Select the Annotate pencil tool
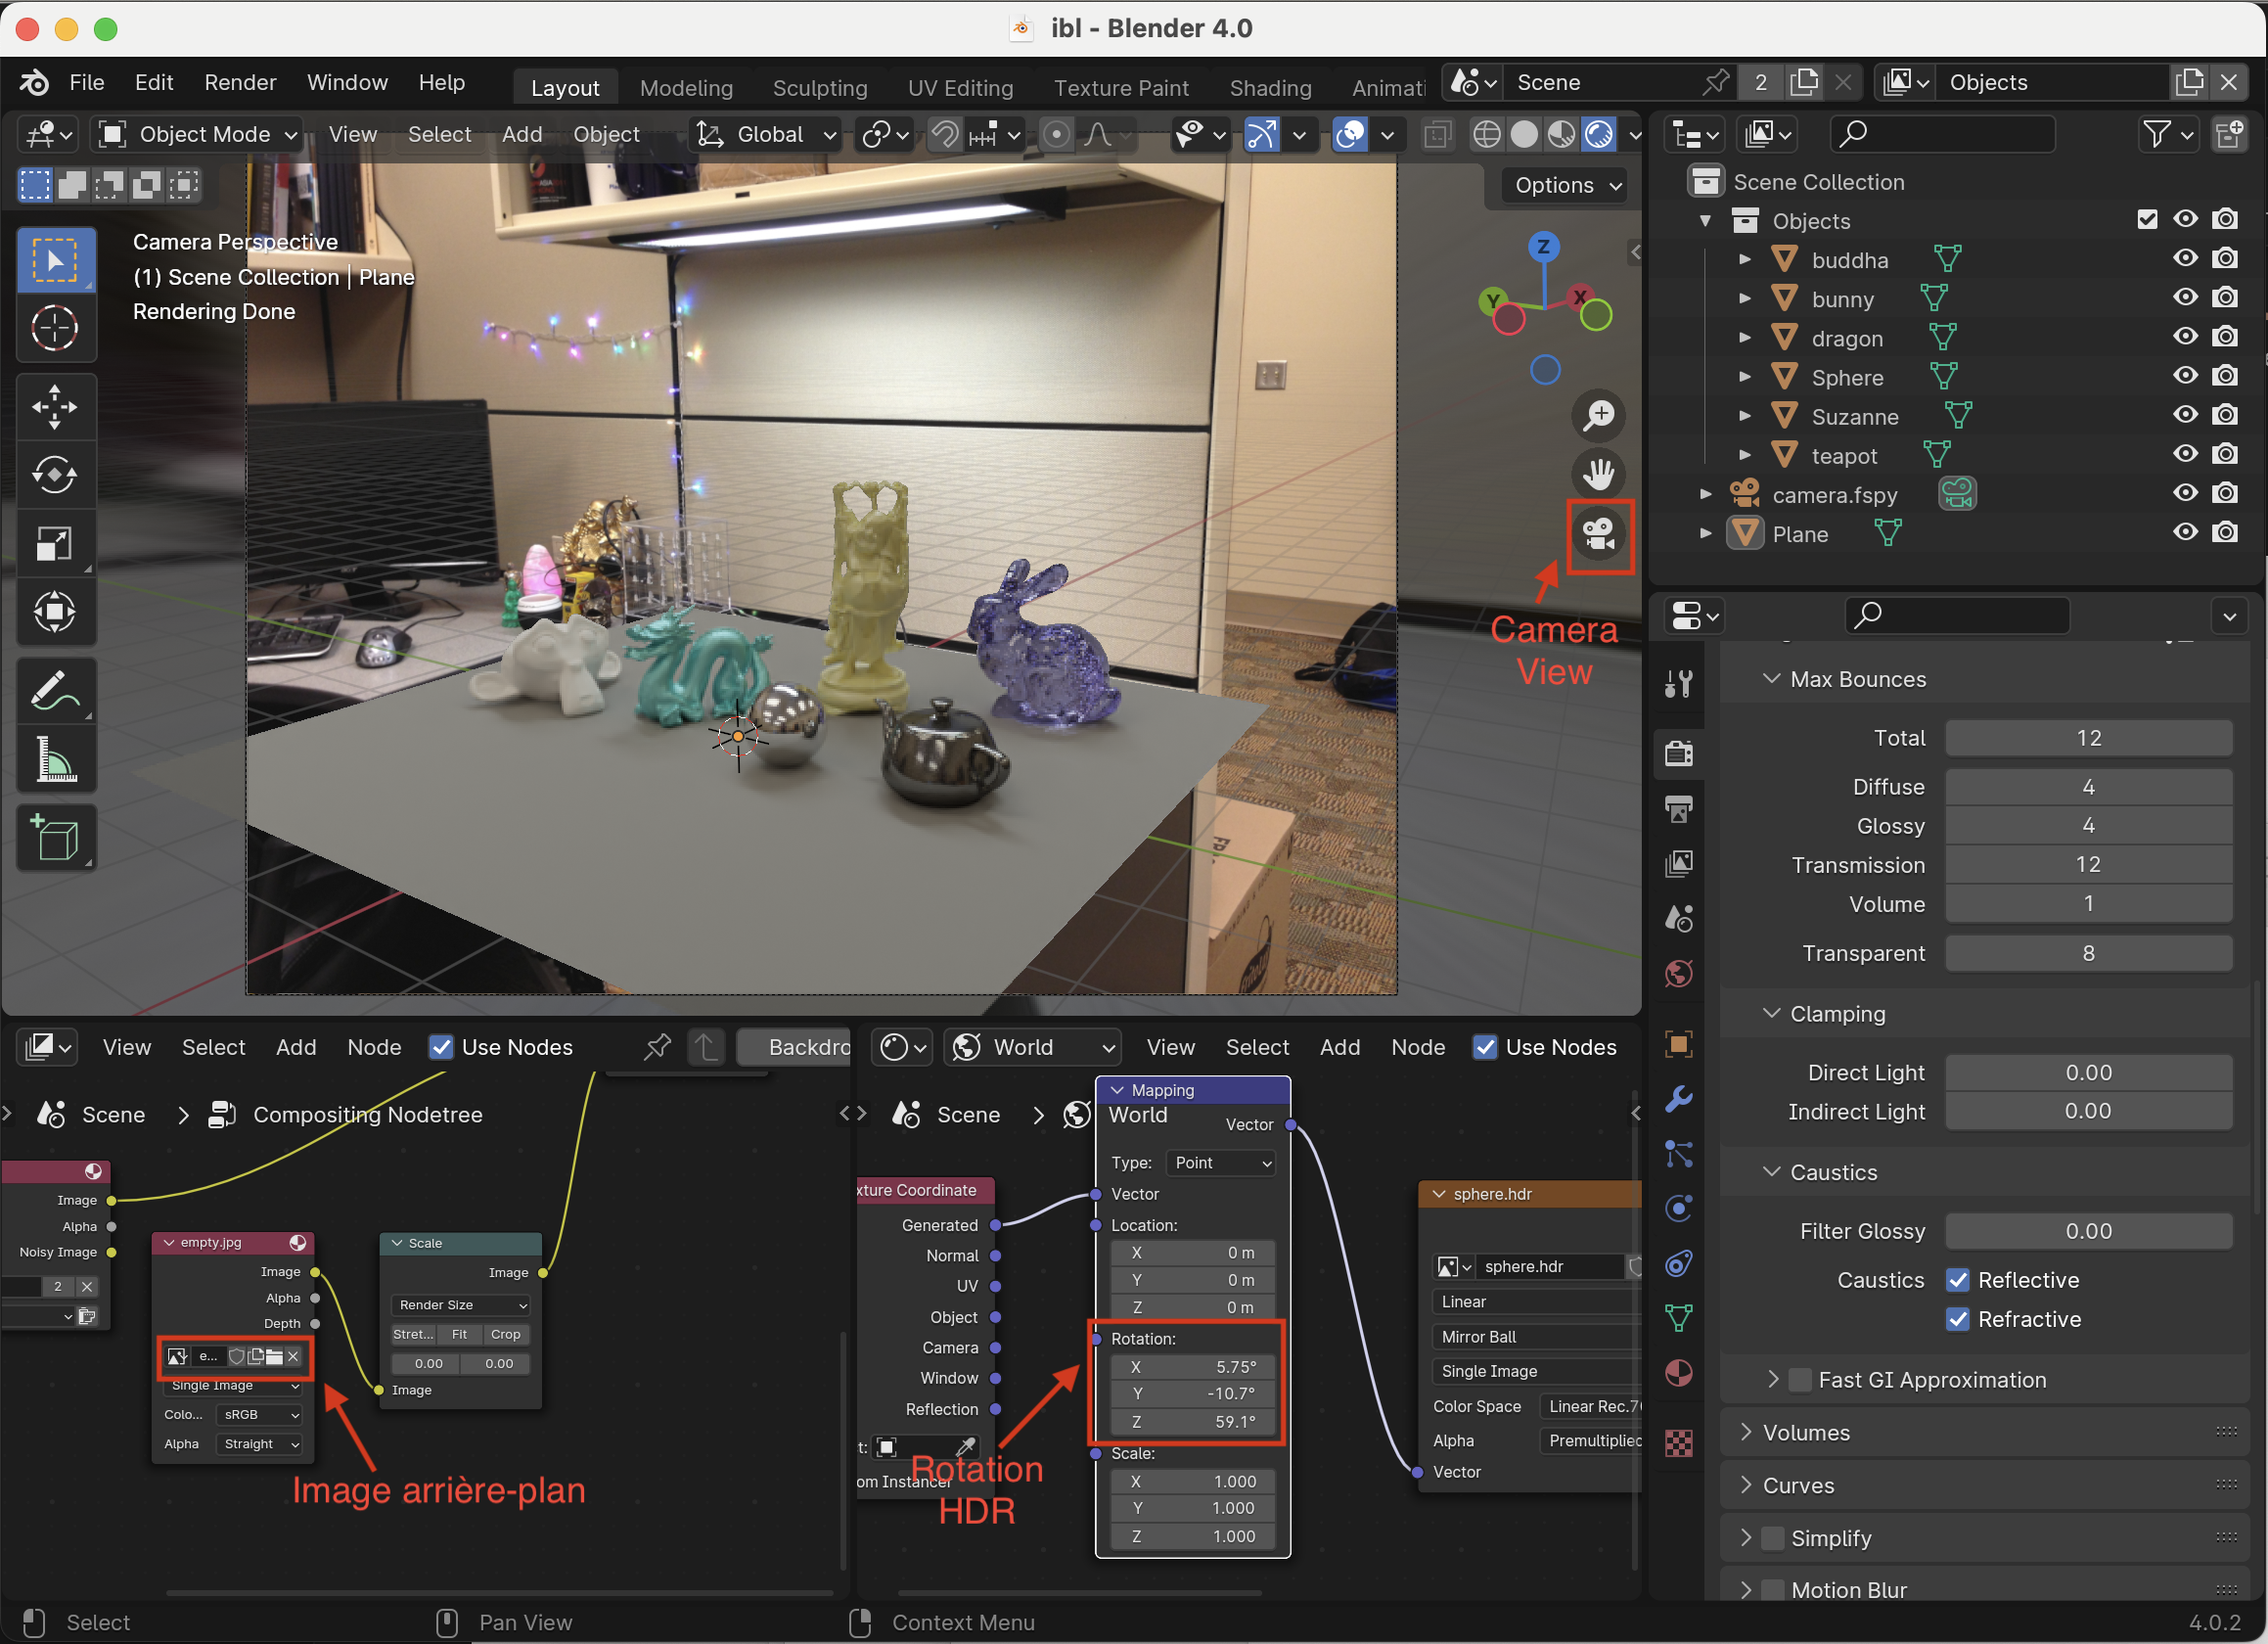 click(x=55, y=690)
